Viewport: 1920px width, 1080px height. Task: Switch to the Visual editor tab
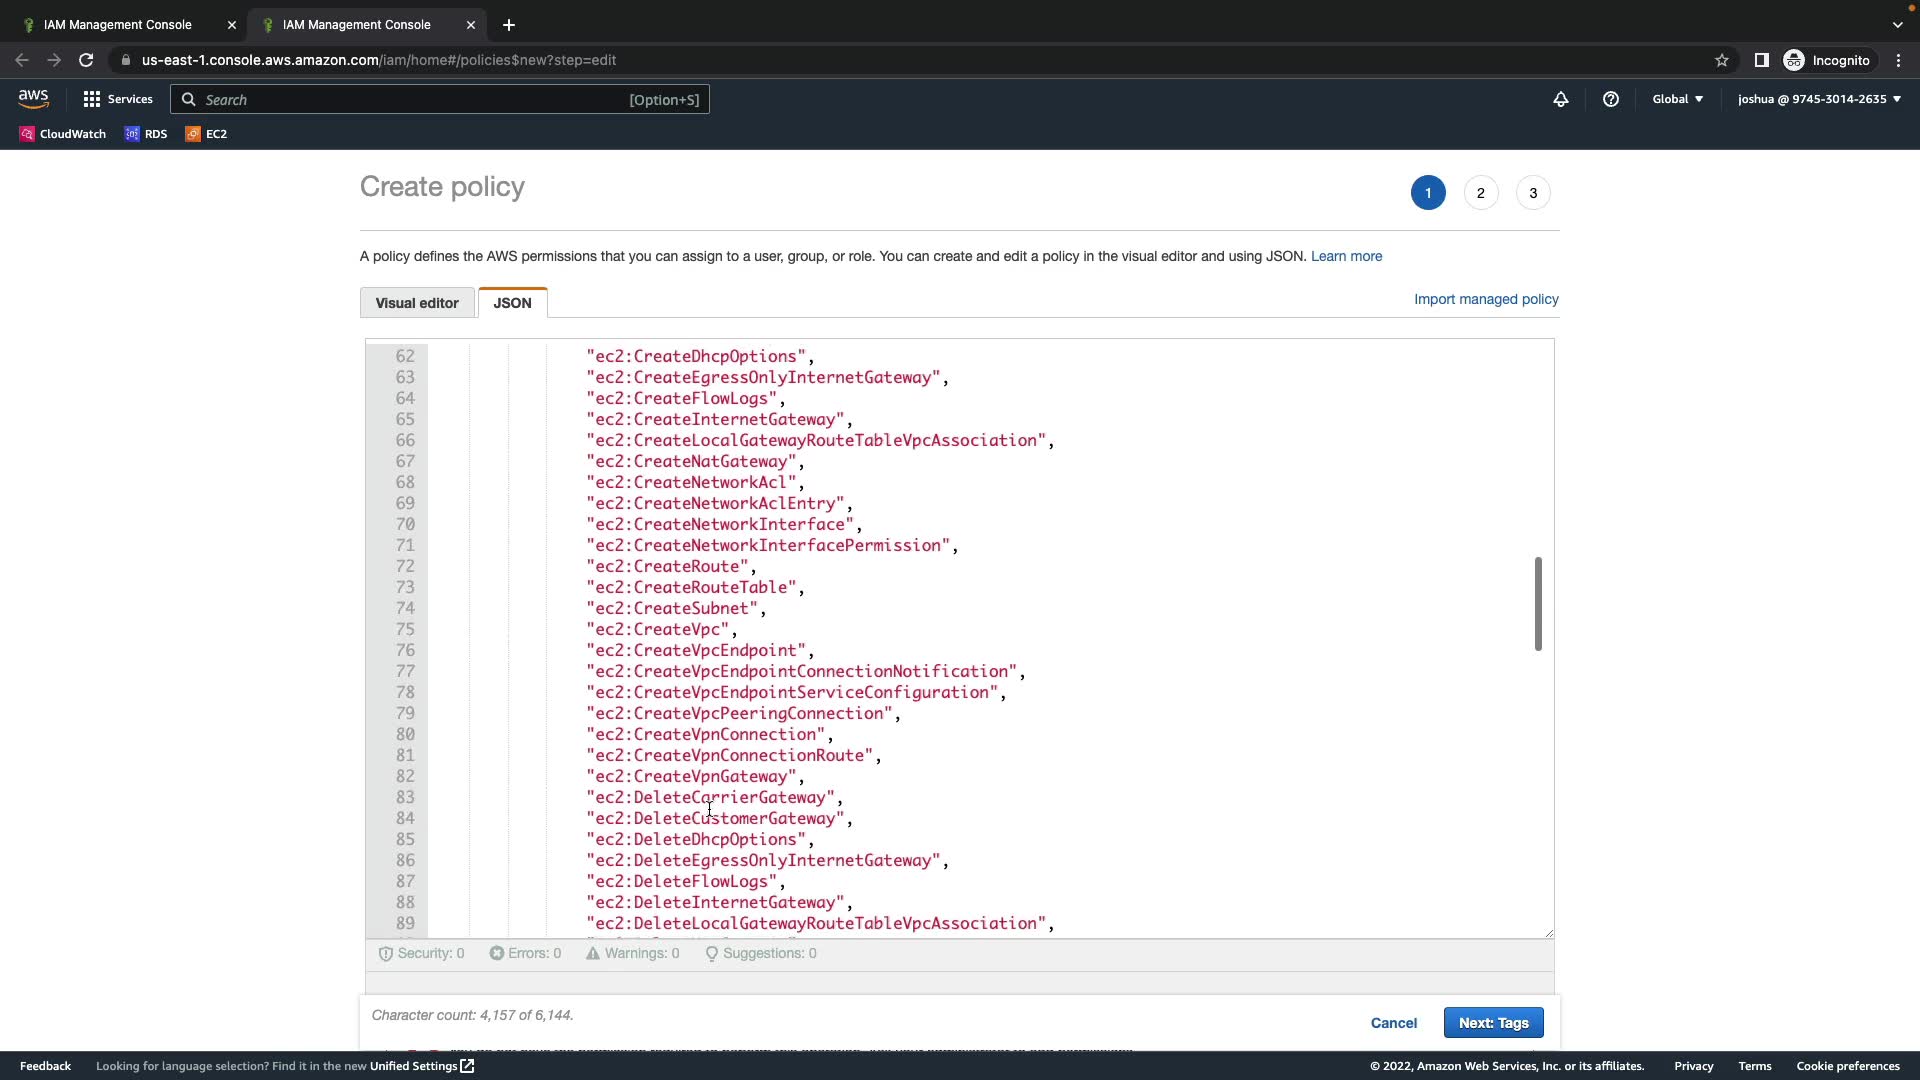pyautogui.click(x=417, y=303)
